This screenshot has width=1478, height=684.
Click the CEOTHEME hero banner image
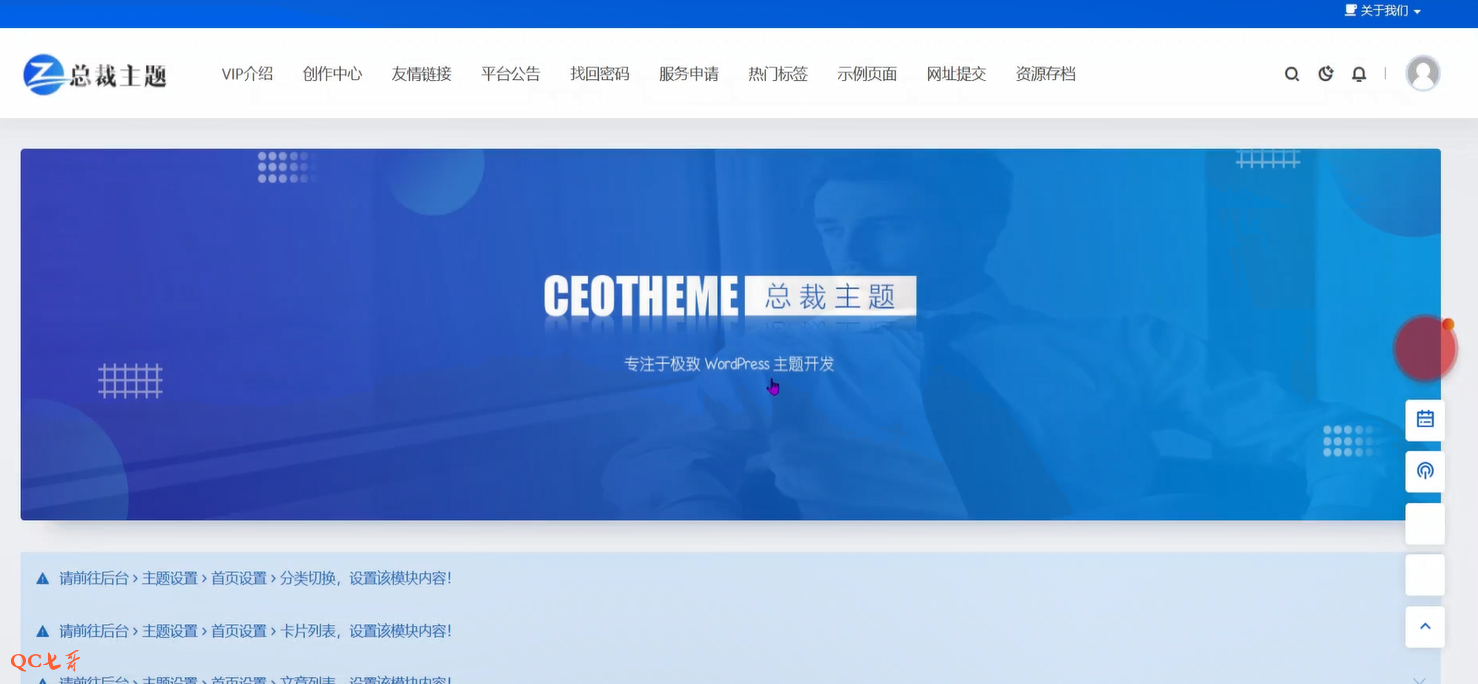[730, 334]
